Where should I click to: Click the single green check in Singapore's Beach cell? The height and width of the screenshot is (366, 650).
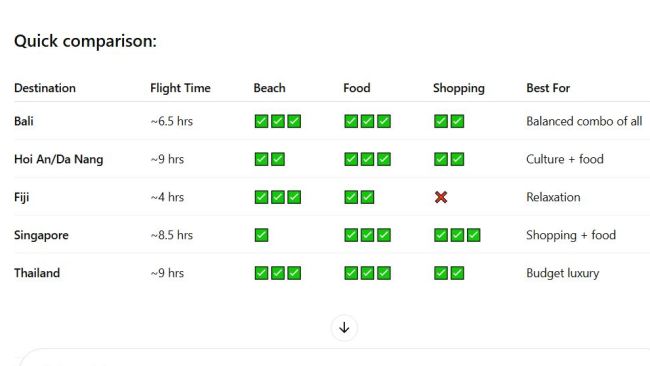pos(261,235)
